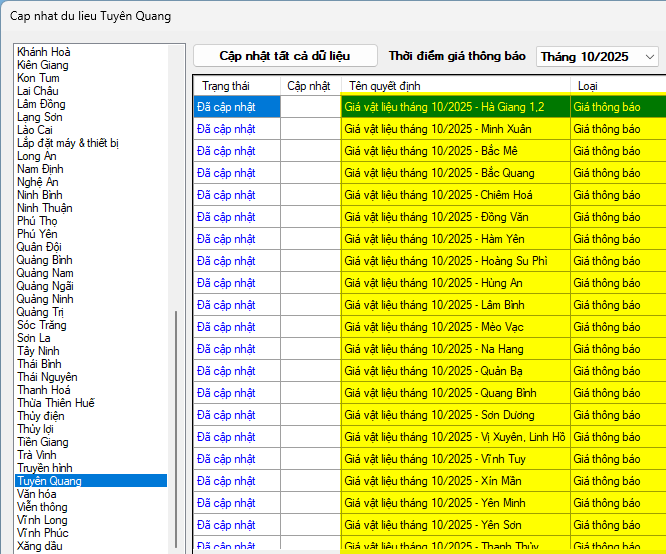
Task: Select 'Quảng Ninh' from the sidebar list
Action: click(x=45, y=299)
